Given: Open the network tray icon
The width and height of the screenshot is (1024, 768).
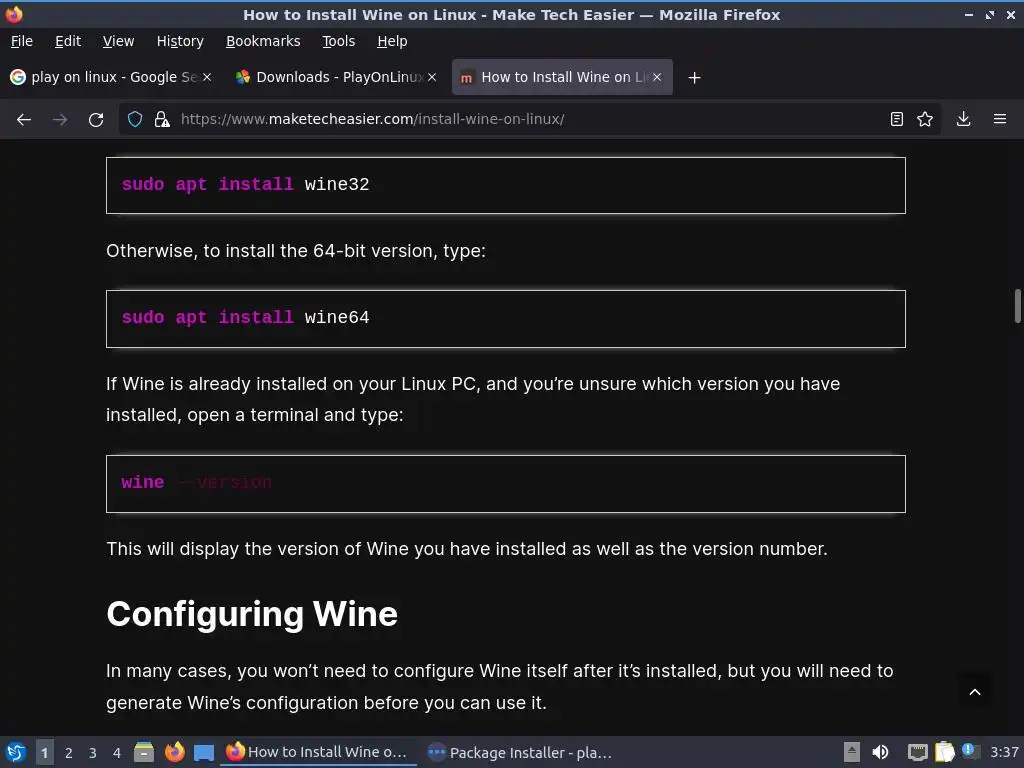Looking at the screenshot, I should (918, 752).
